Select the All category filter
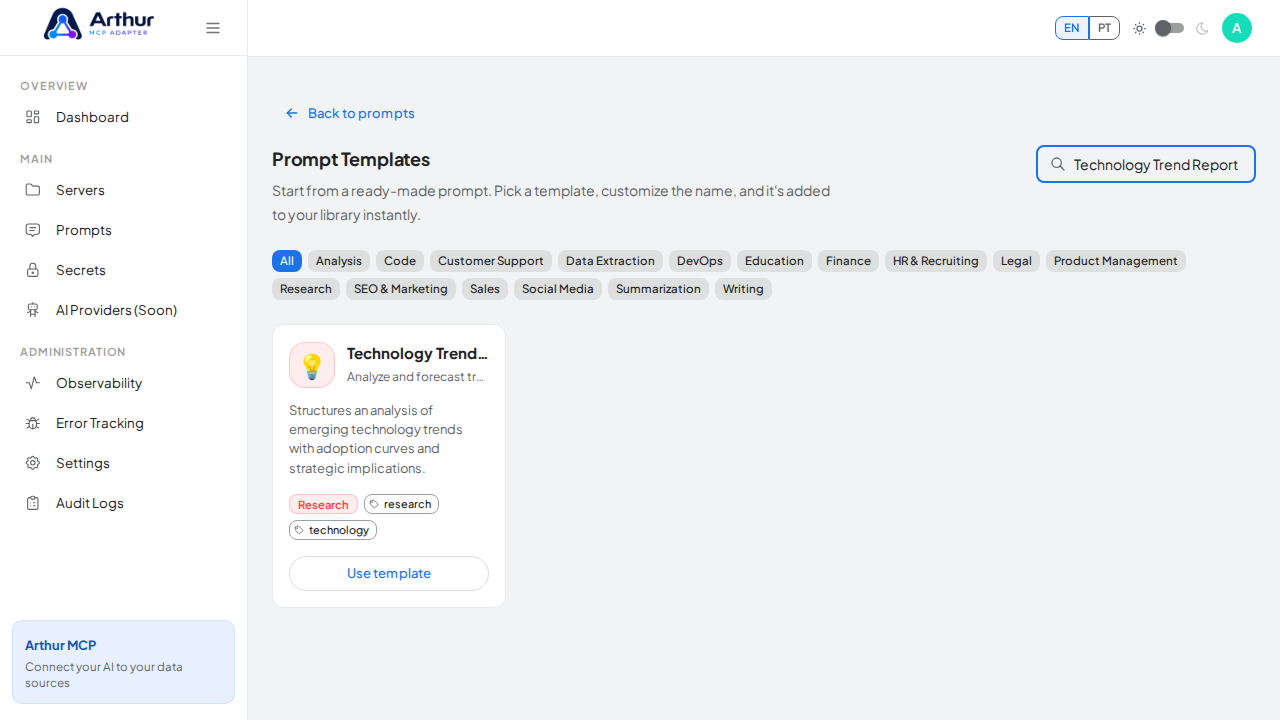This screenshot has width=1280, height=720. point(287,261)
